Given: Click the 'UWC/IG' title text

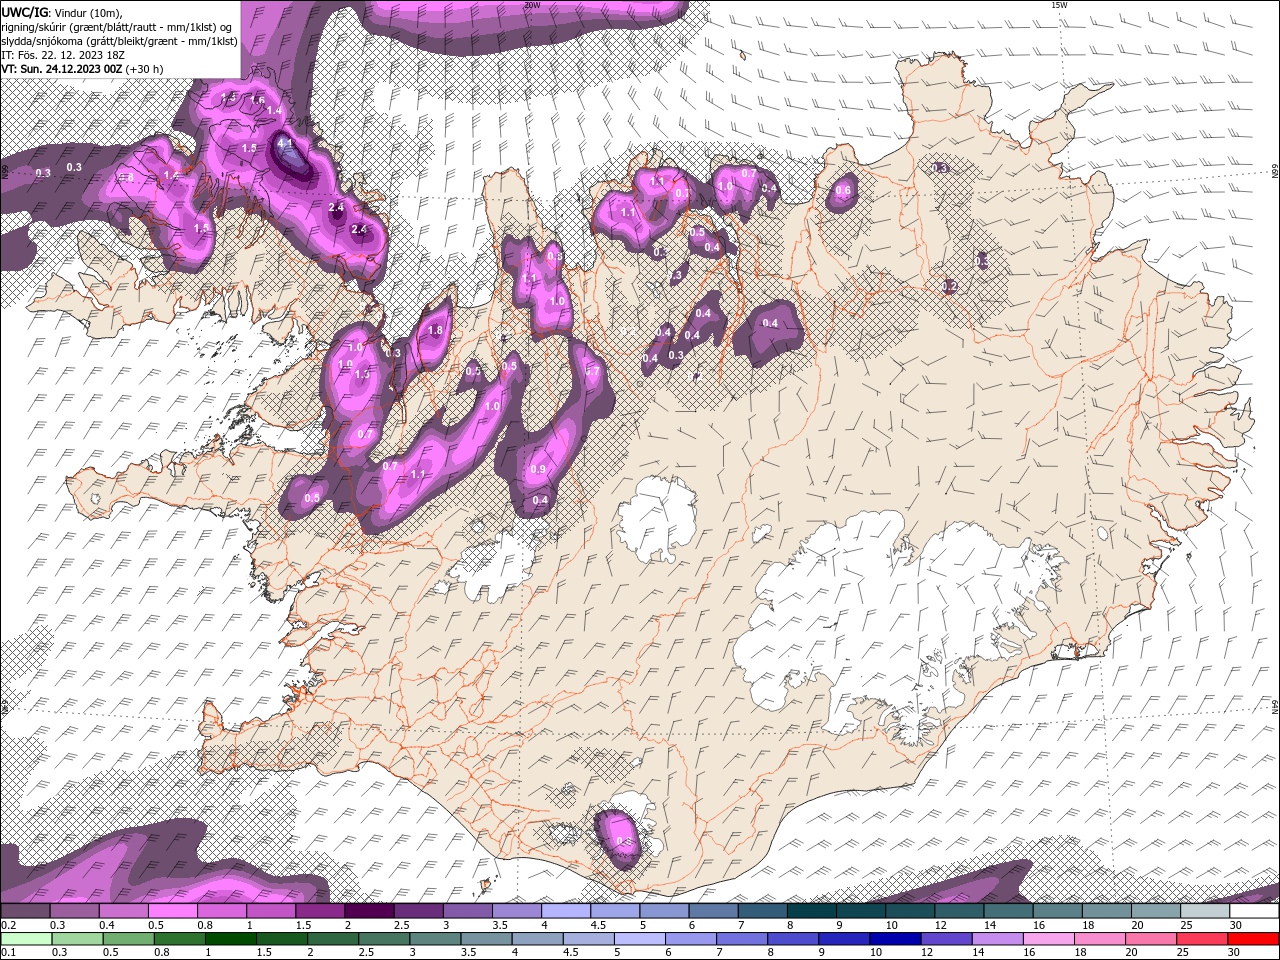Looking at the screenshot, I should (25, 12).
